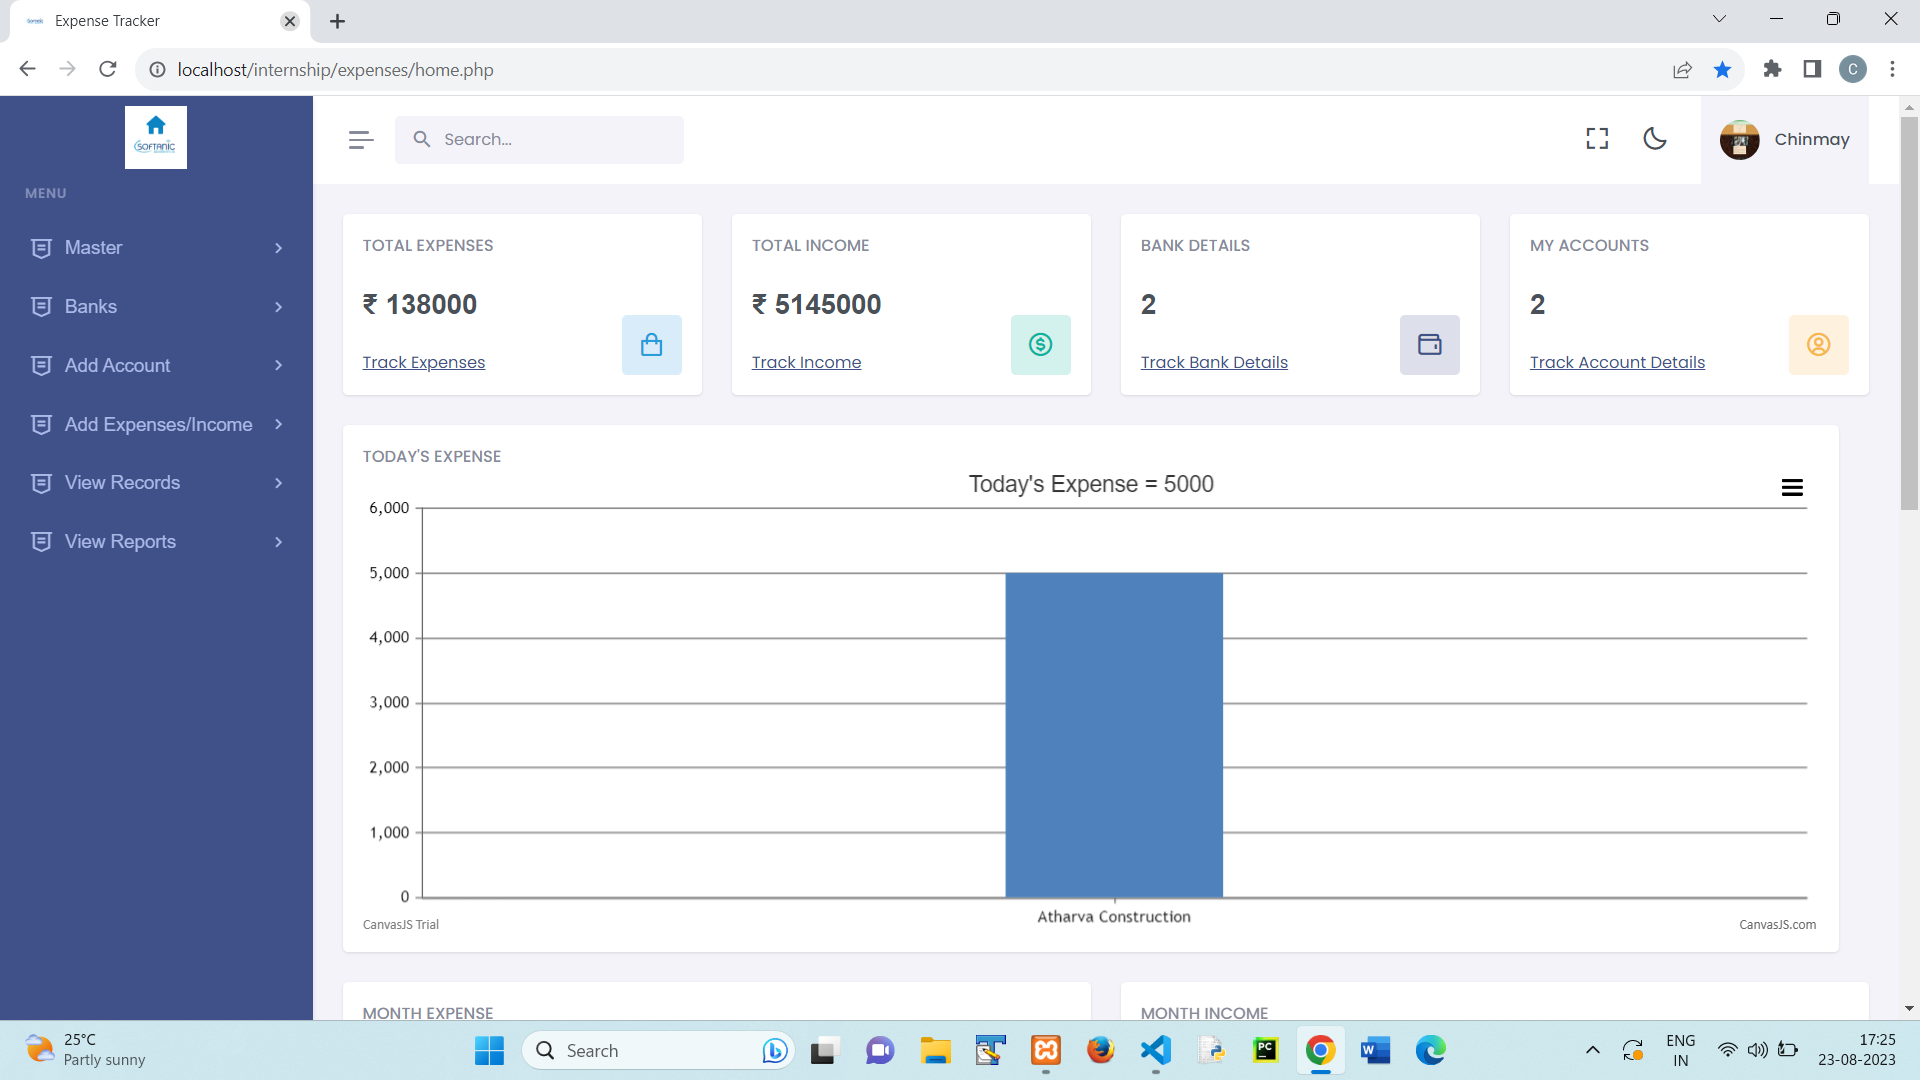This screenshot has width=1920, height=1080.
Task: Open a new browser tab
Action: pyautogui.click(x=337, y=21)
